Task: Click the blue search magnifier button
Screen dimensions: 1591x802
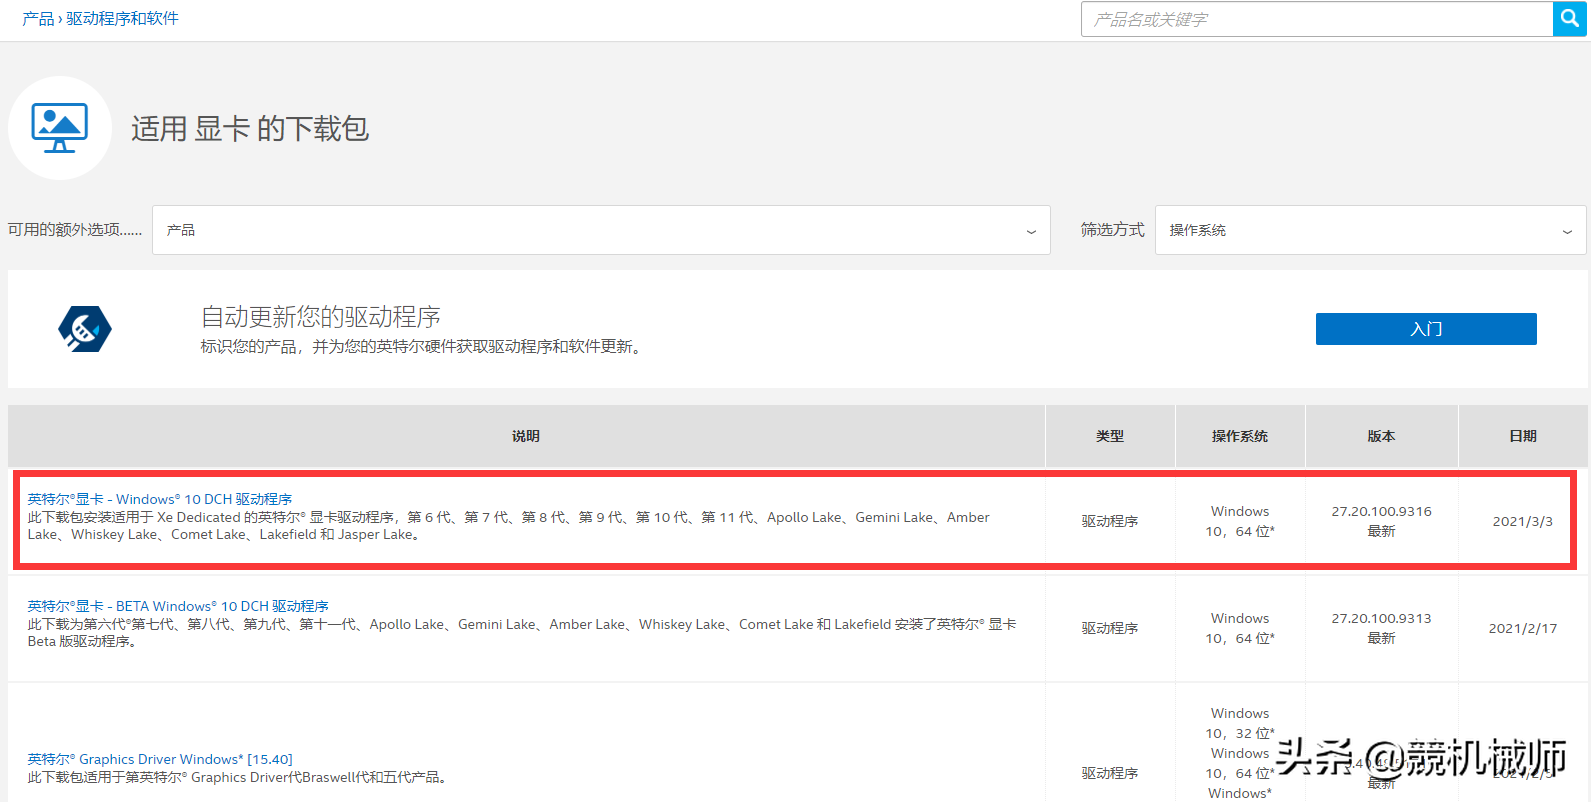Action: click(x=1569, y=19)
